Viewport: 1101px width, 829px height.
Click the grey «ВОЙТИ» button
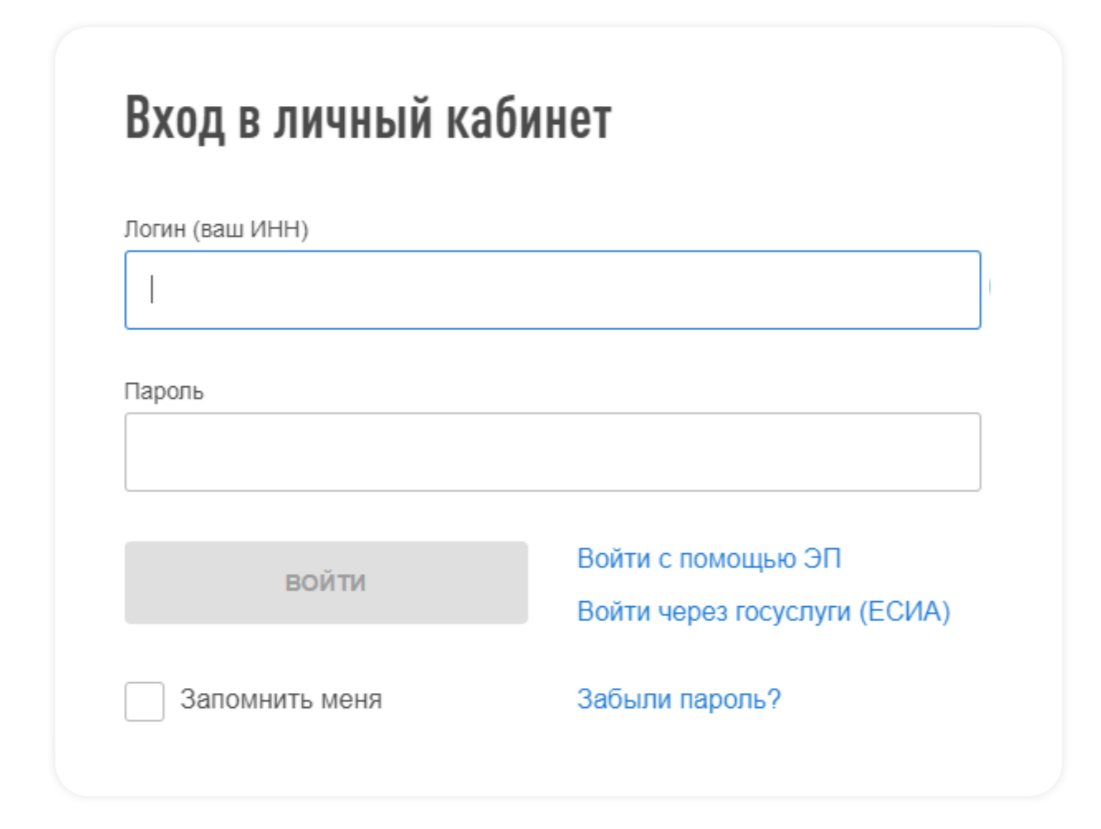(327, 583)
